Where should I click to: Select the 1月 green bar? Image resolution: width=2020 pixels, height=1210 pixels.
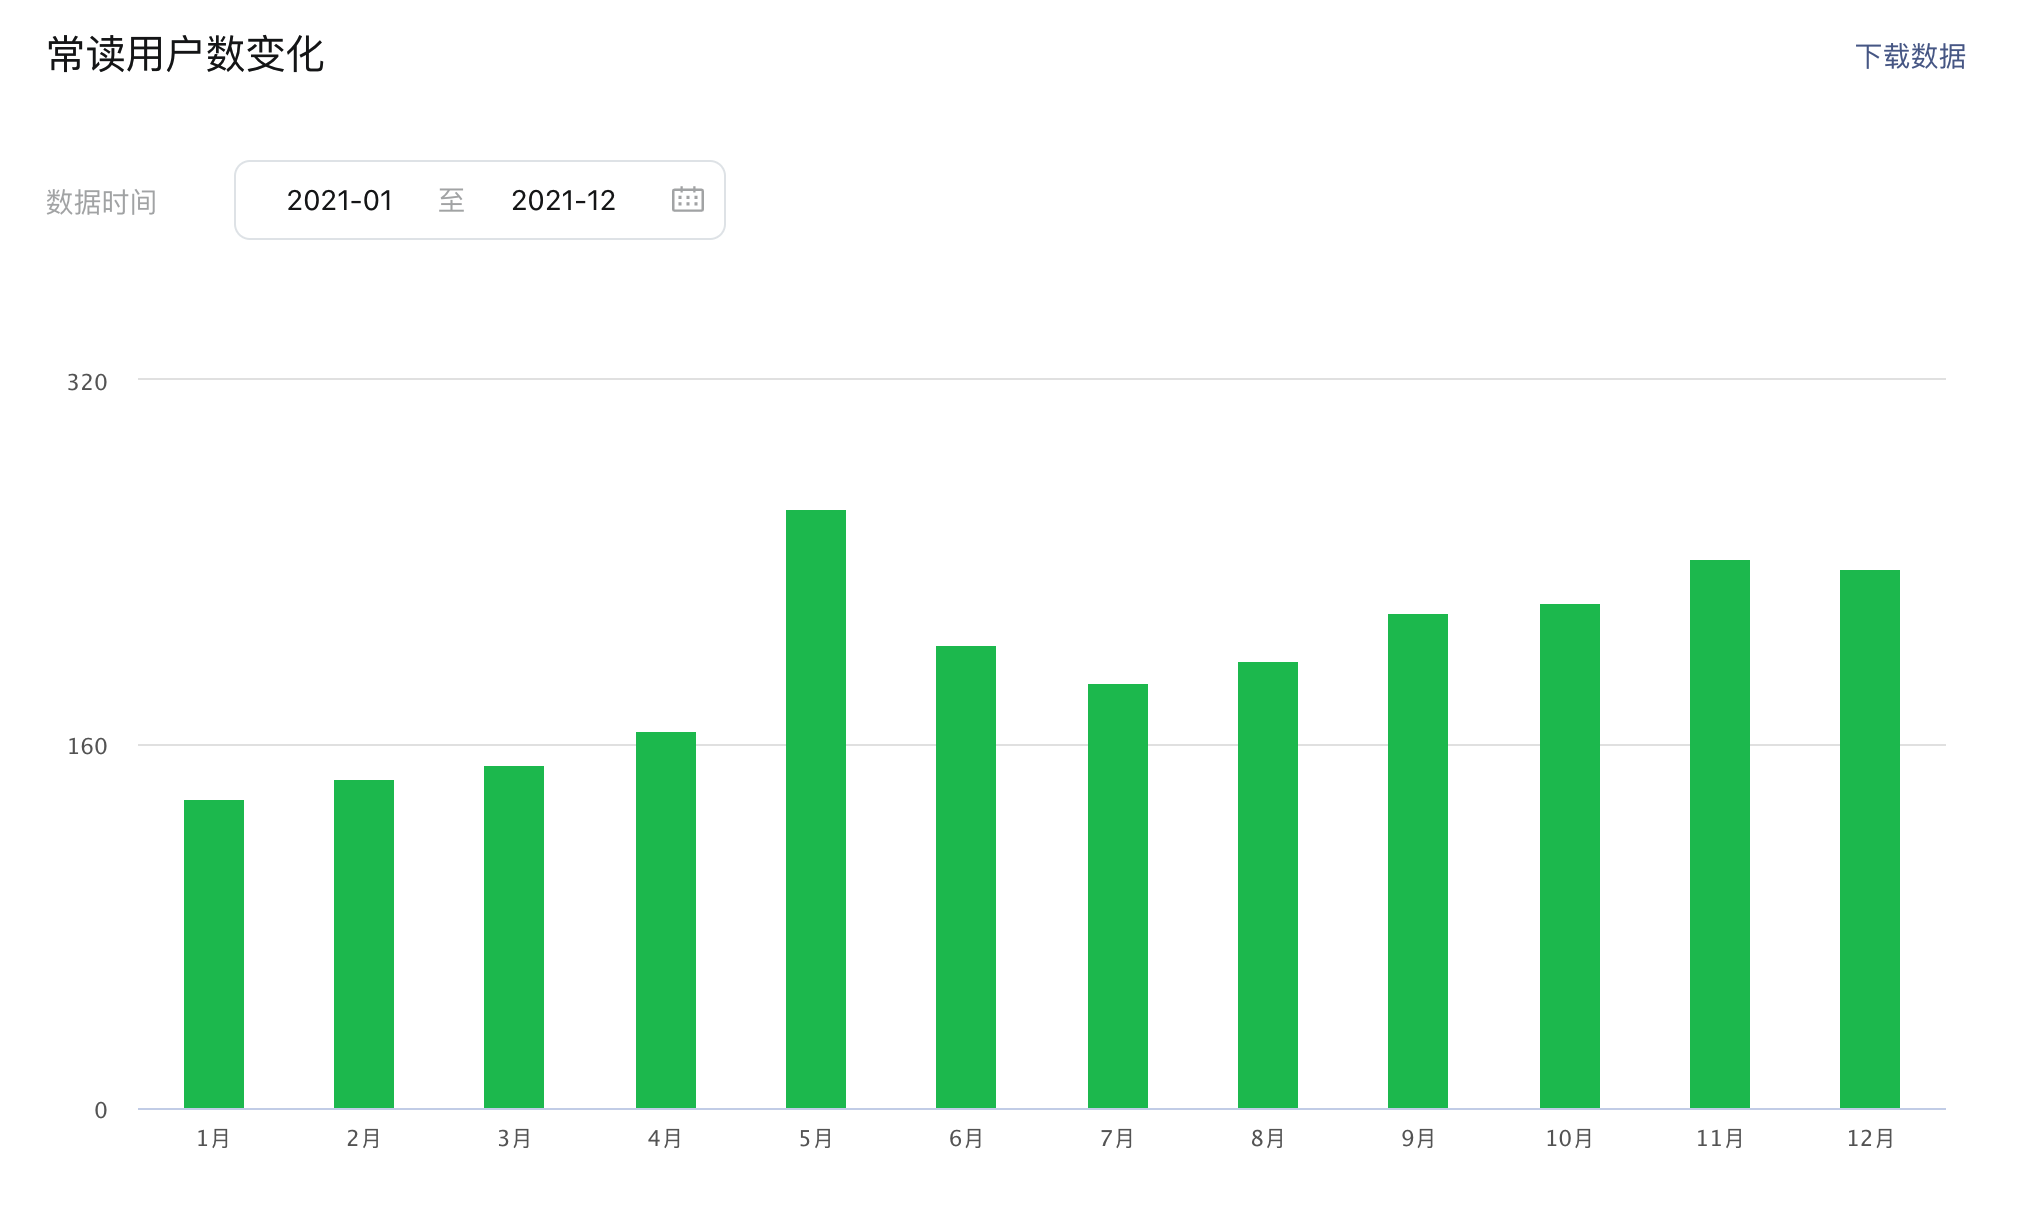point(214,954)
